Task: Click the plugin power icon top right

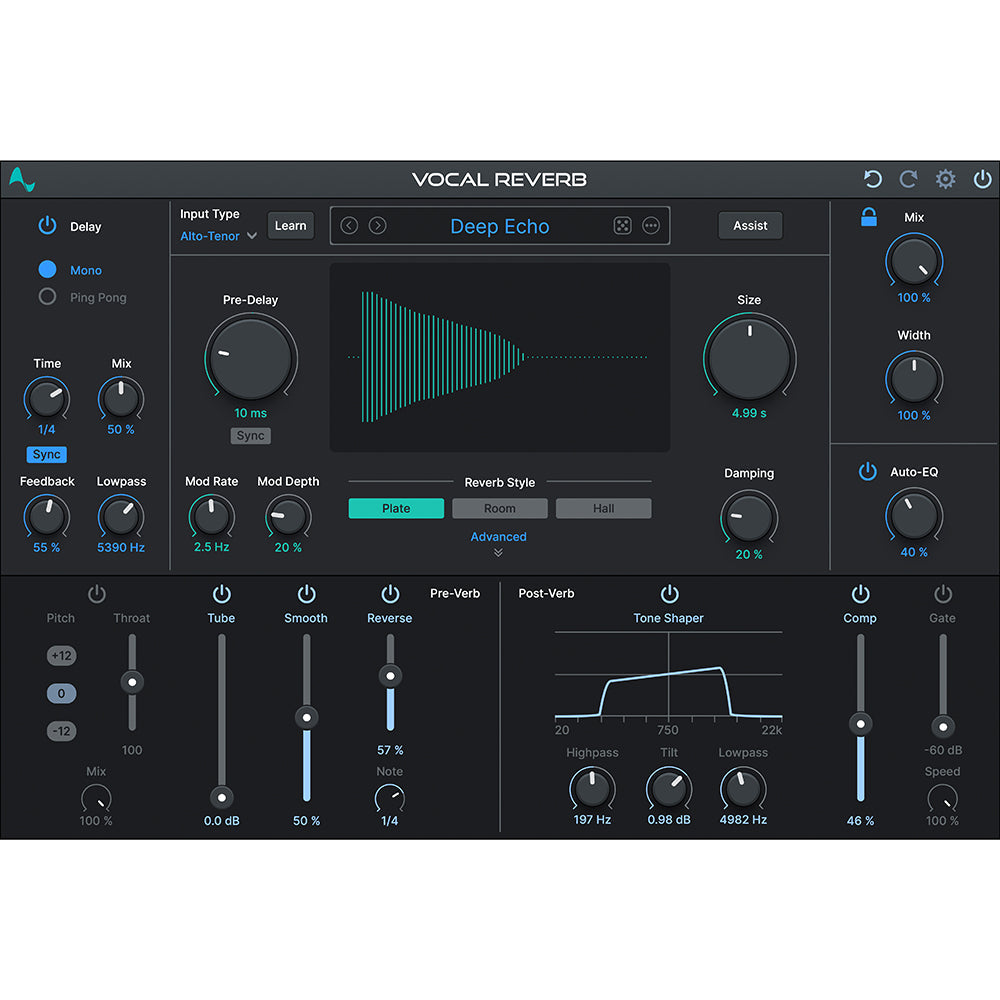Action: coord(982,179)
